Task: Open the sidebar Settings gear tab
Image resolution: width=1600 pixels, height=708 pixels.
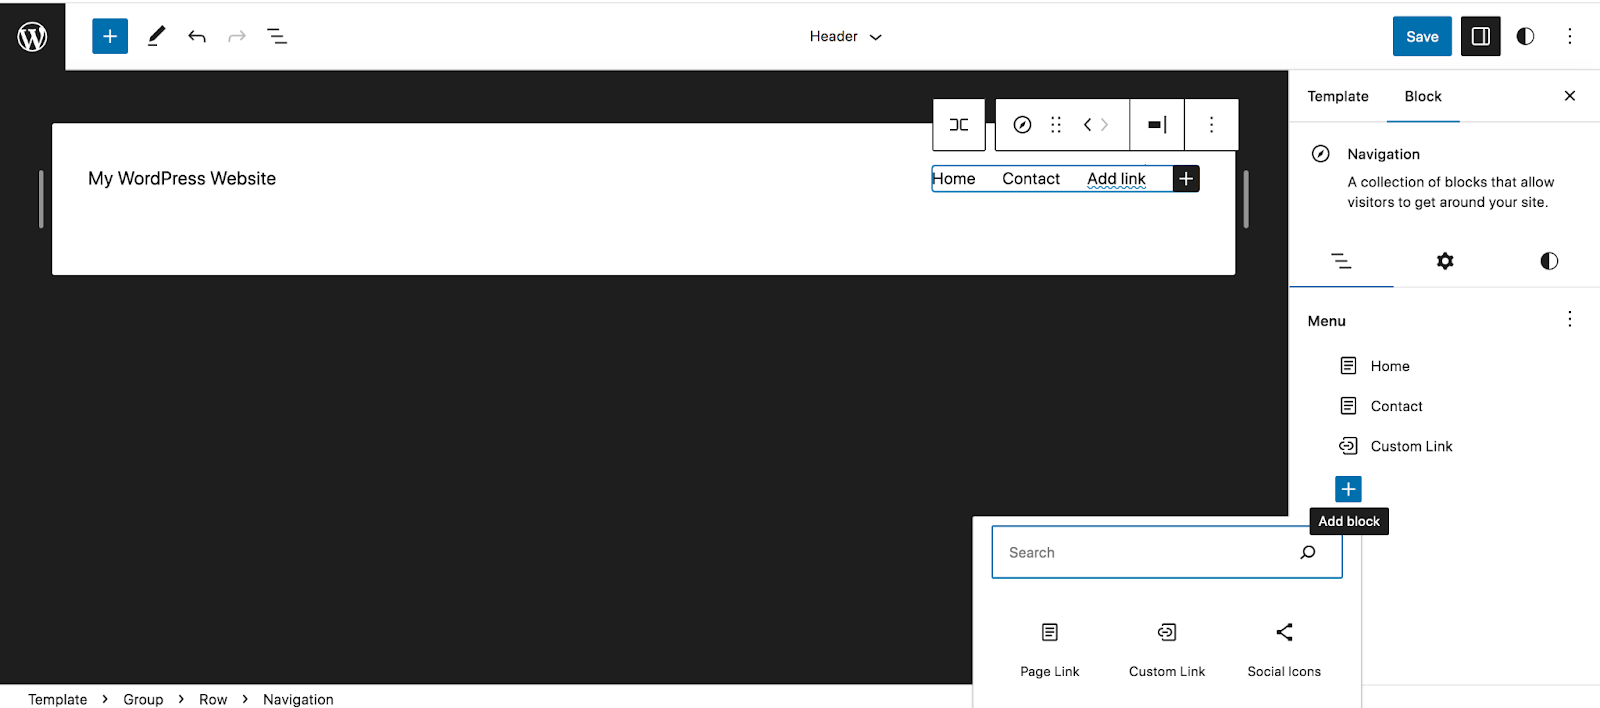Action: point(1445,261)
